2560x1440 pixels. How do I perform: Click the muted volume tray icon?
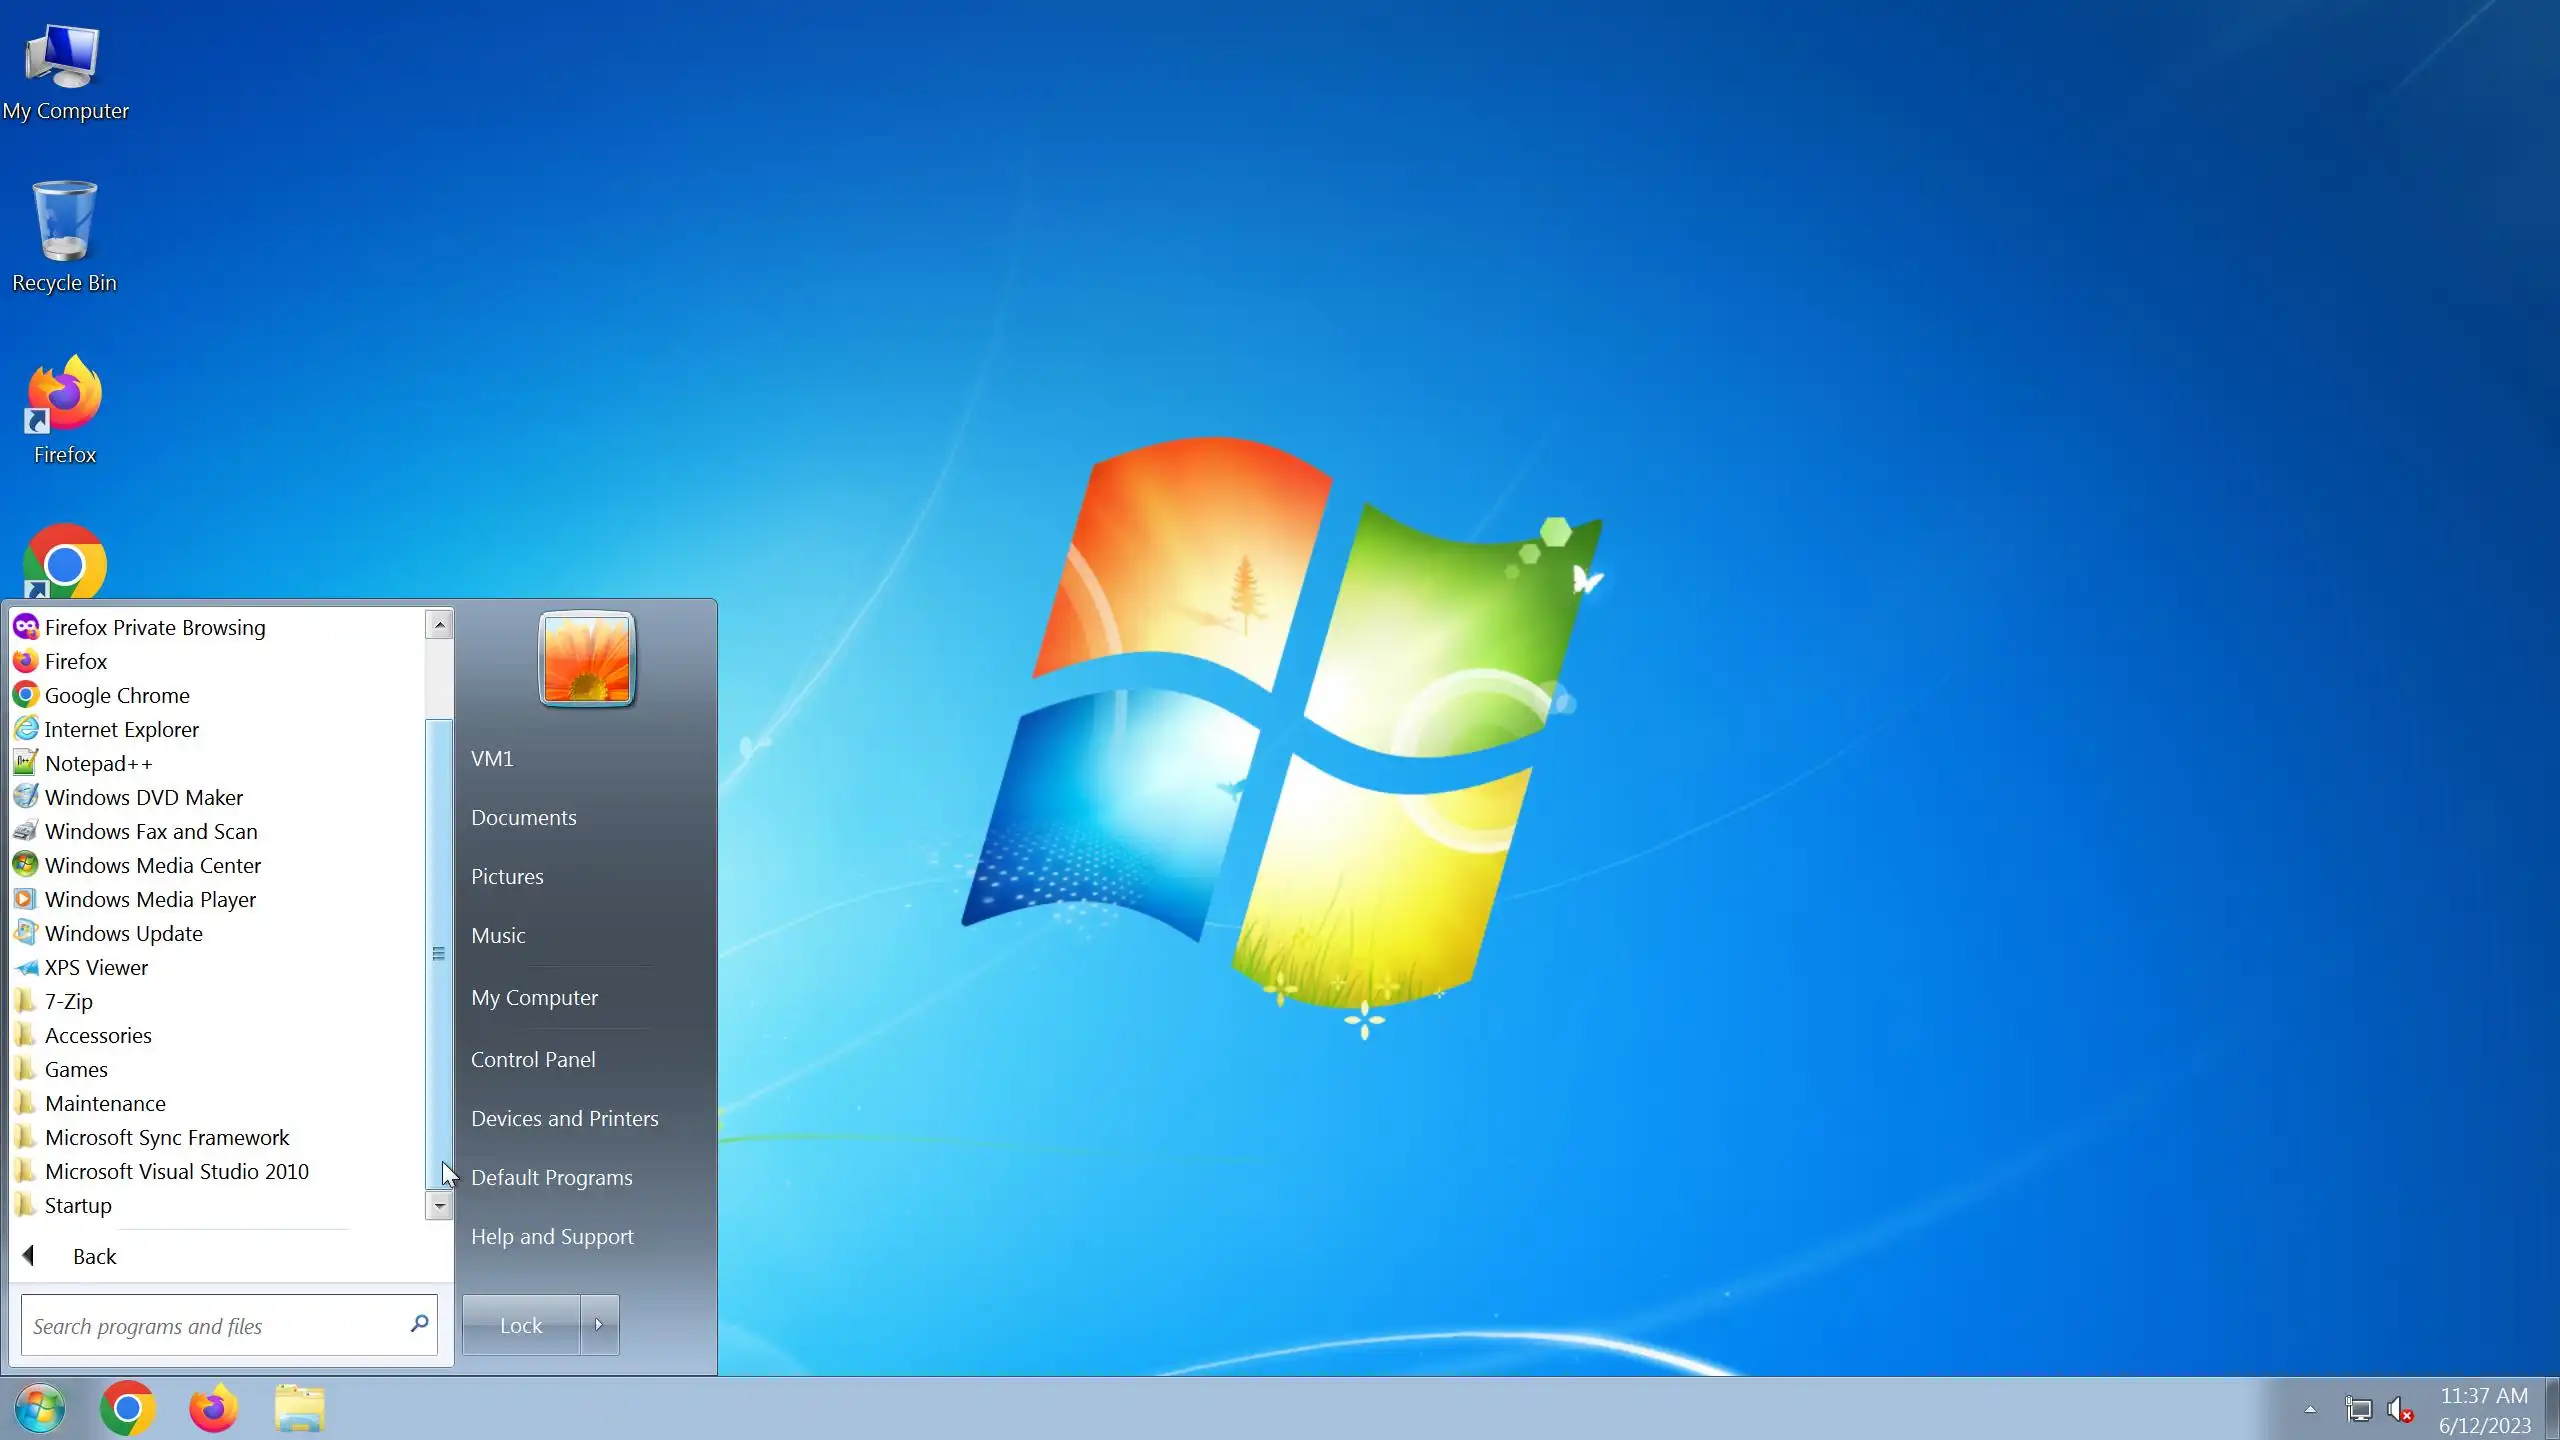tap(2400, 1410)
